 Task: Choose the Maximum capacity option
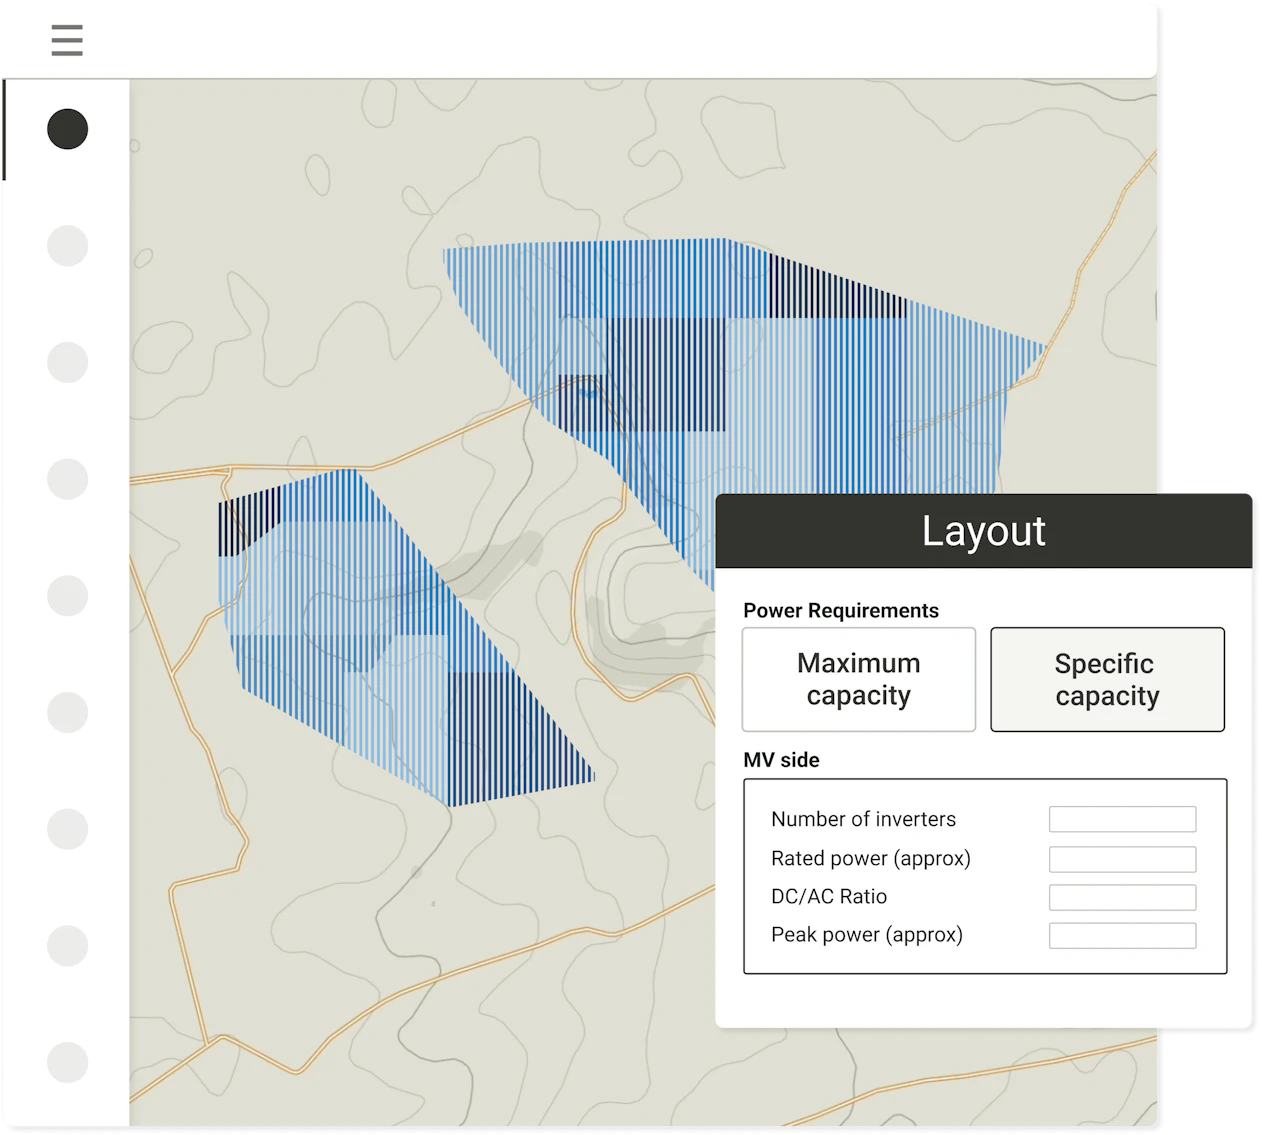point(859,680)
